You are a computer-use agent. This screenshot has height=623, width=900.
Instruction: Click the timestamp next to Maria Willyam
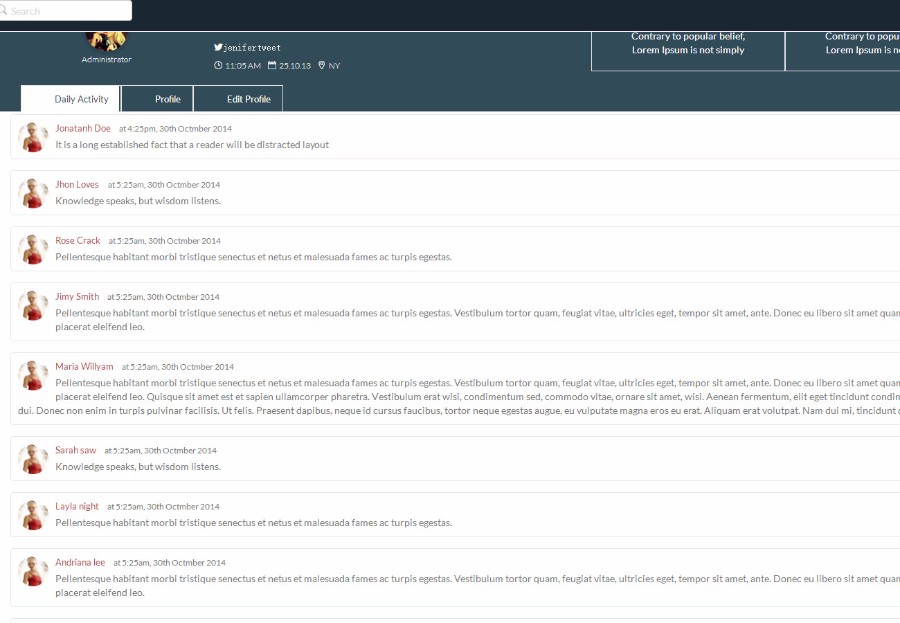pyautogui.click(x=178, y=367)
